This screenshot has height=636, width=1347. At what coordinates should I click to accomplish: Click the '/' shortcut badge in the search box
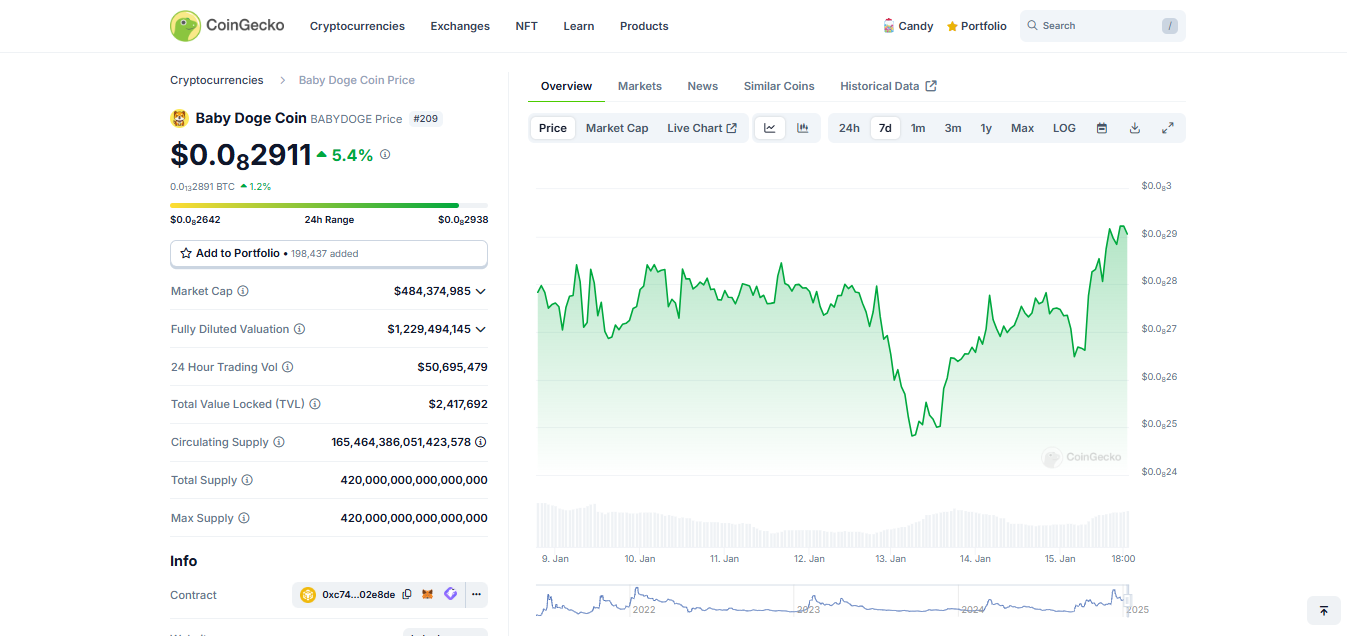pyautogui.click(x=1170, y=26)
